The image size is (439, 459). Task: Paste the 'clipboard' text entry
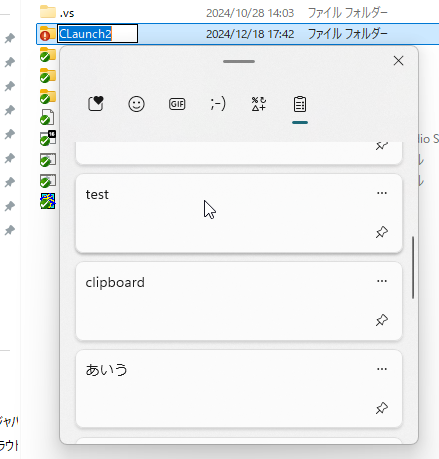pos(239,301)
